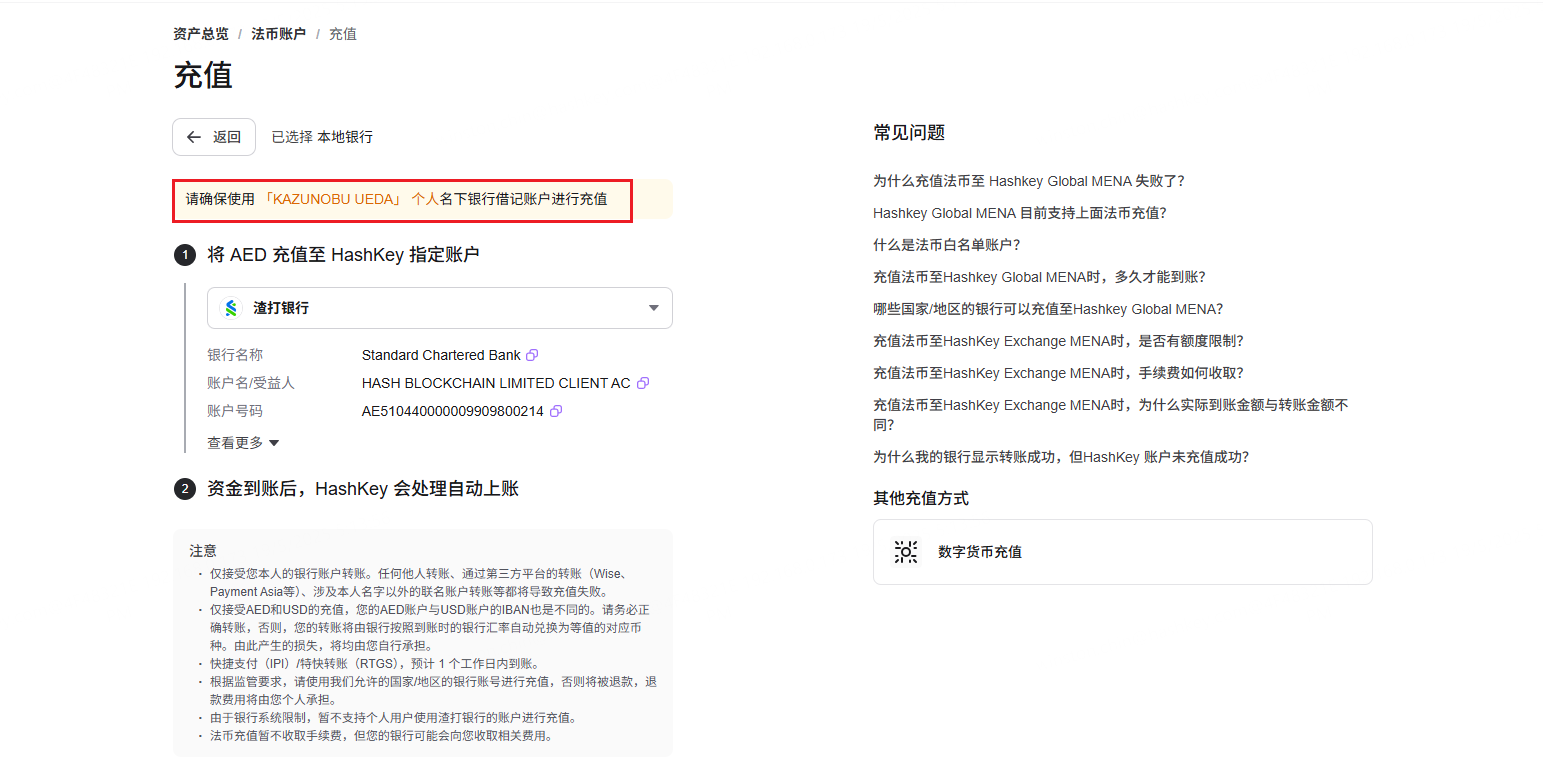Copy the IBAN account number

[x=556, y=411]
